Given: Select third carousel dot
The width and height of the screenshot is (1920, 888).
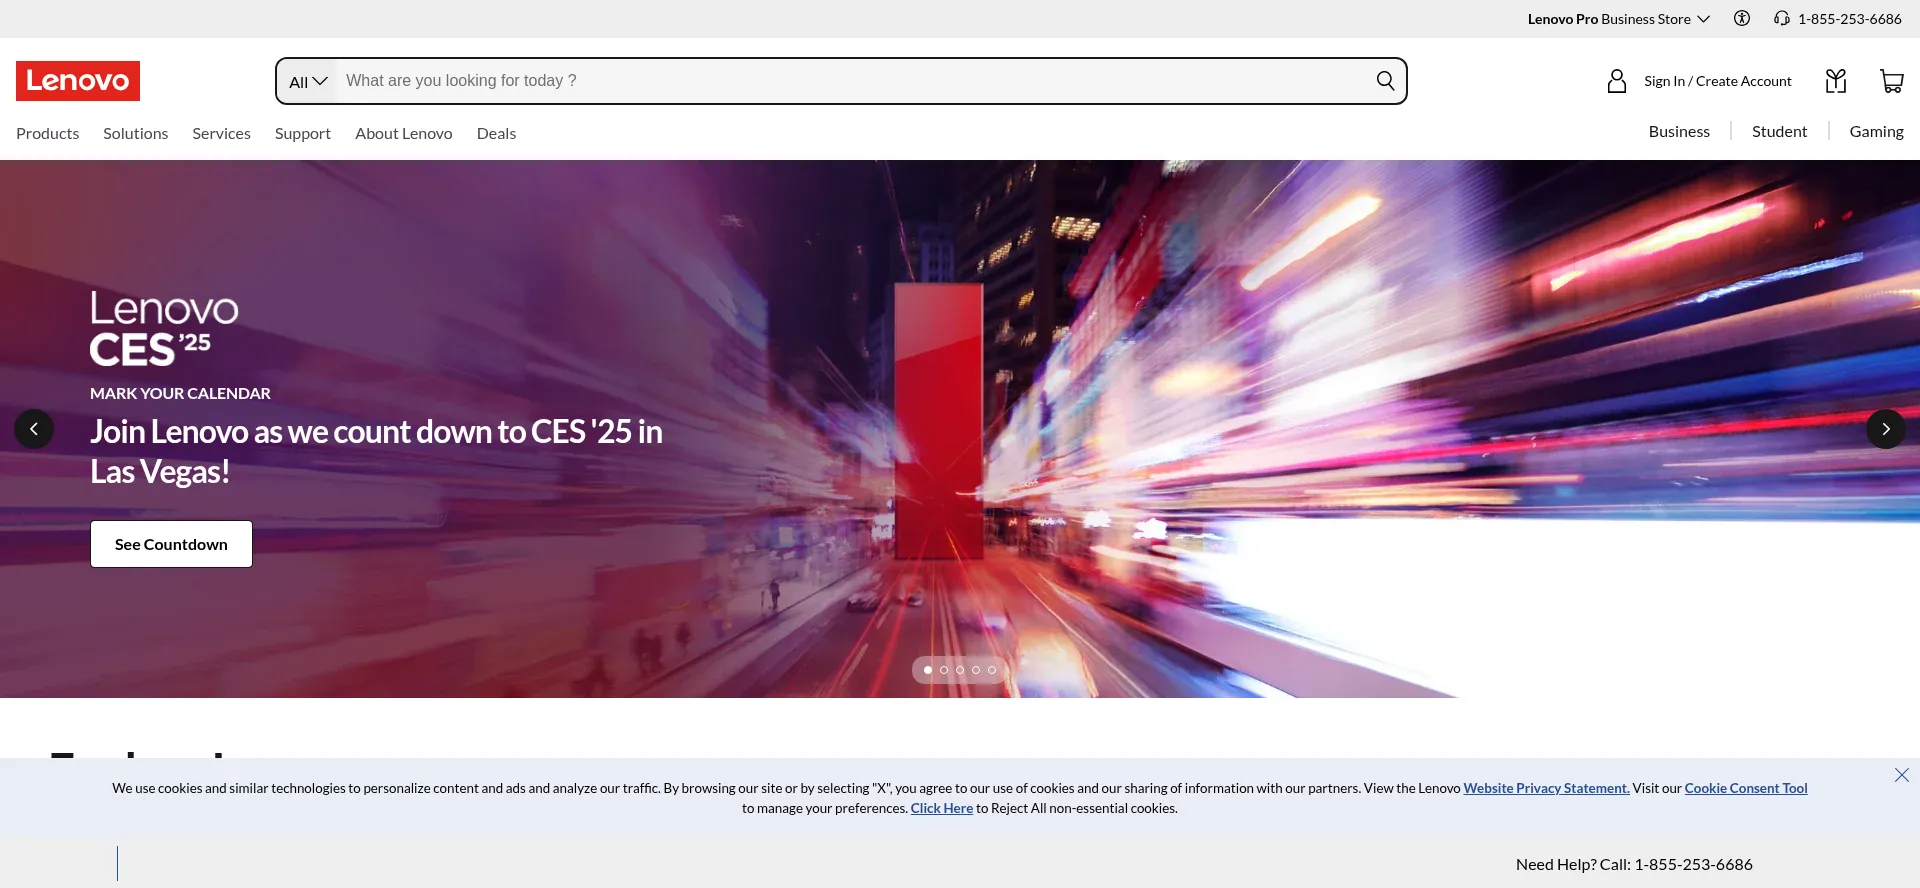Looking at the screenshot, I should point(960,670).
